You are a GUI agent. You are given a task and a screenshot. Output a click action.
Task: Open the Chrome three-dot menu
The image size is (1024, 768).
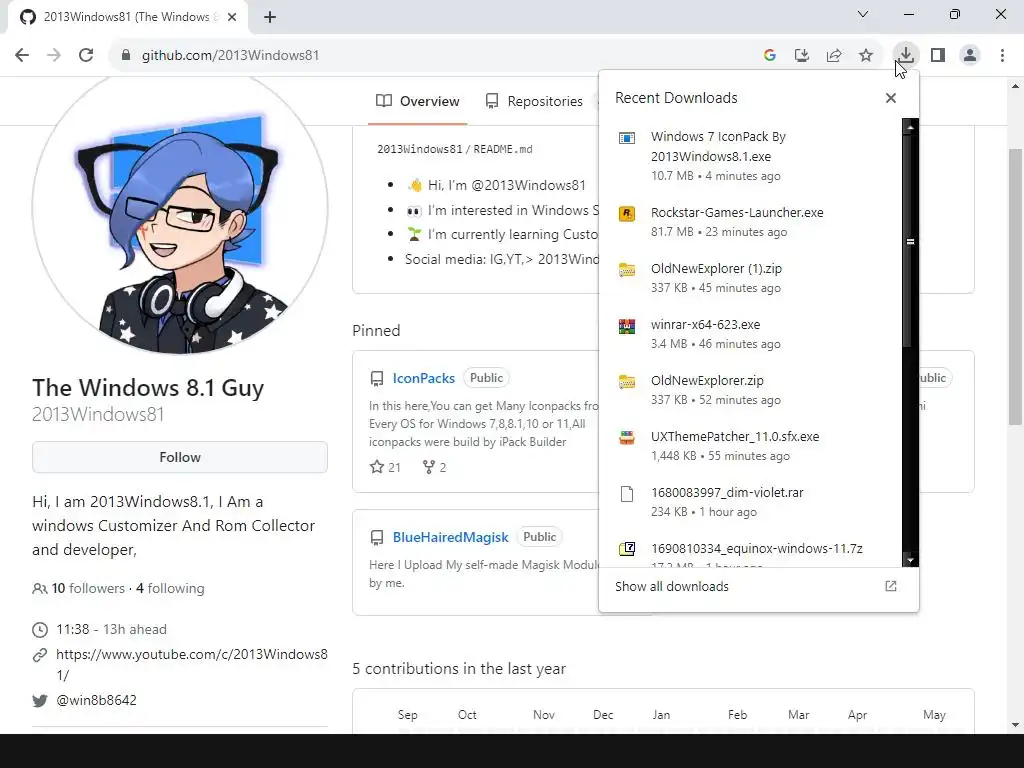point(1002,55)
